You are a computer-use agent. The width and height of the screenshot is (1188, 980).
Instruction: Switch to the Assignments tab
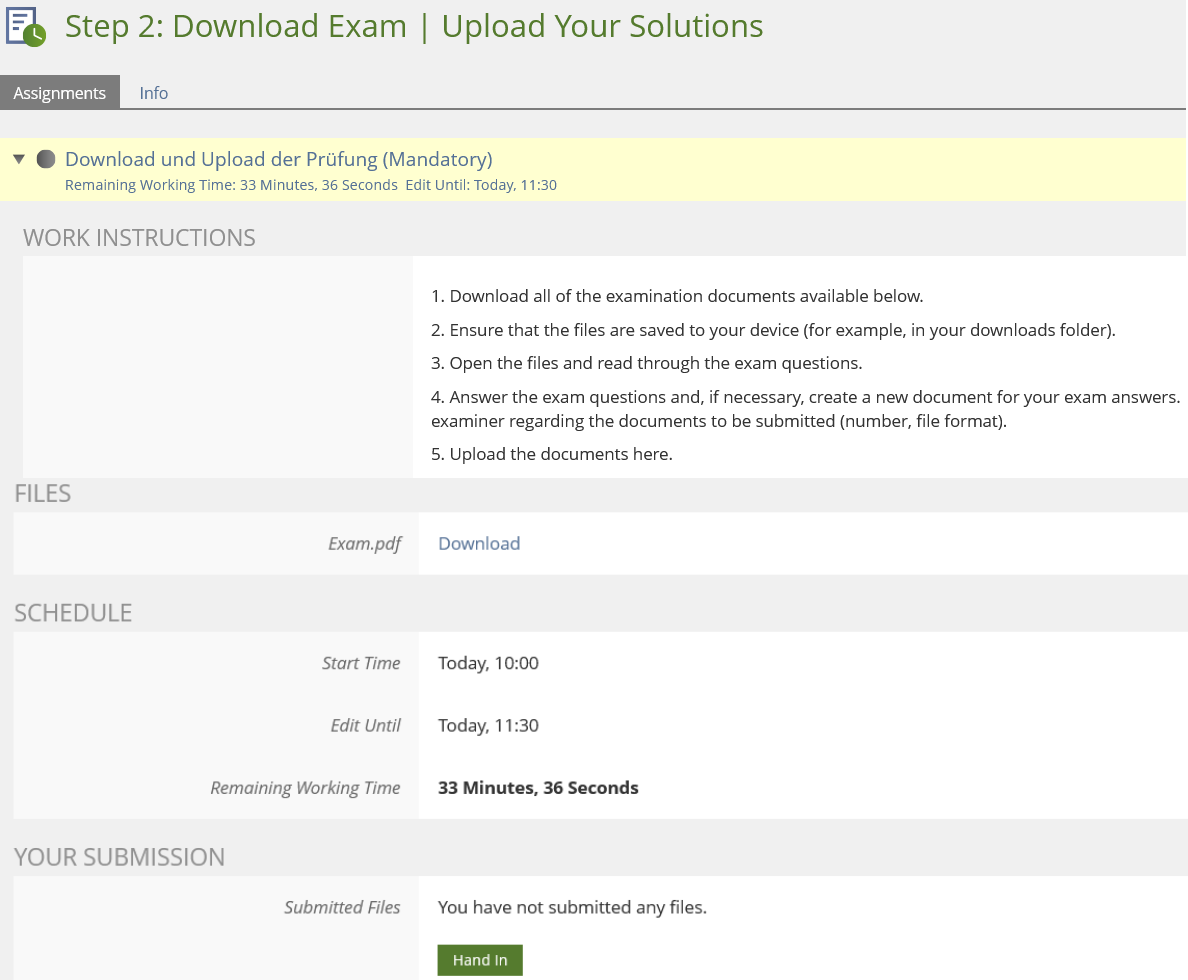(x=60, y=93)
